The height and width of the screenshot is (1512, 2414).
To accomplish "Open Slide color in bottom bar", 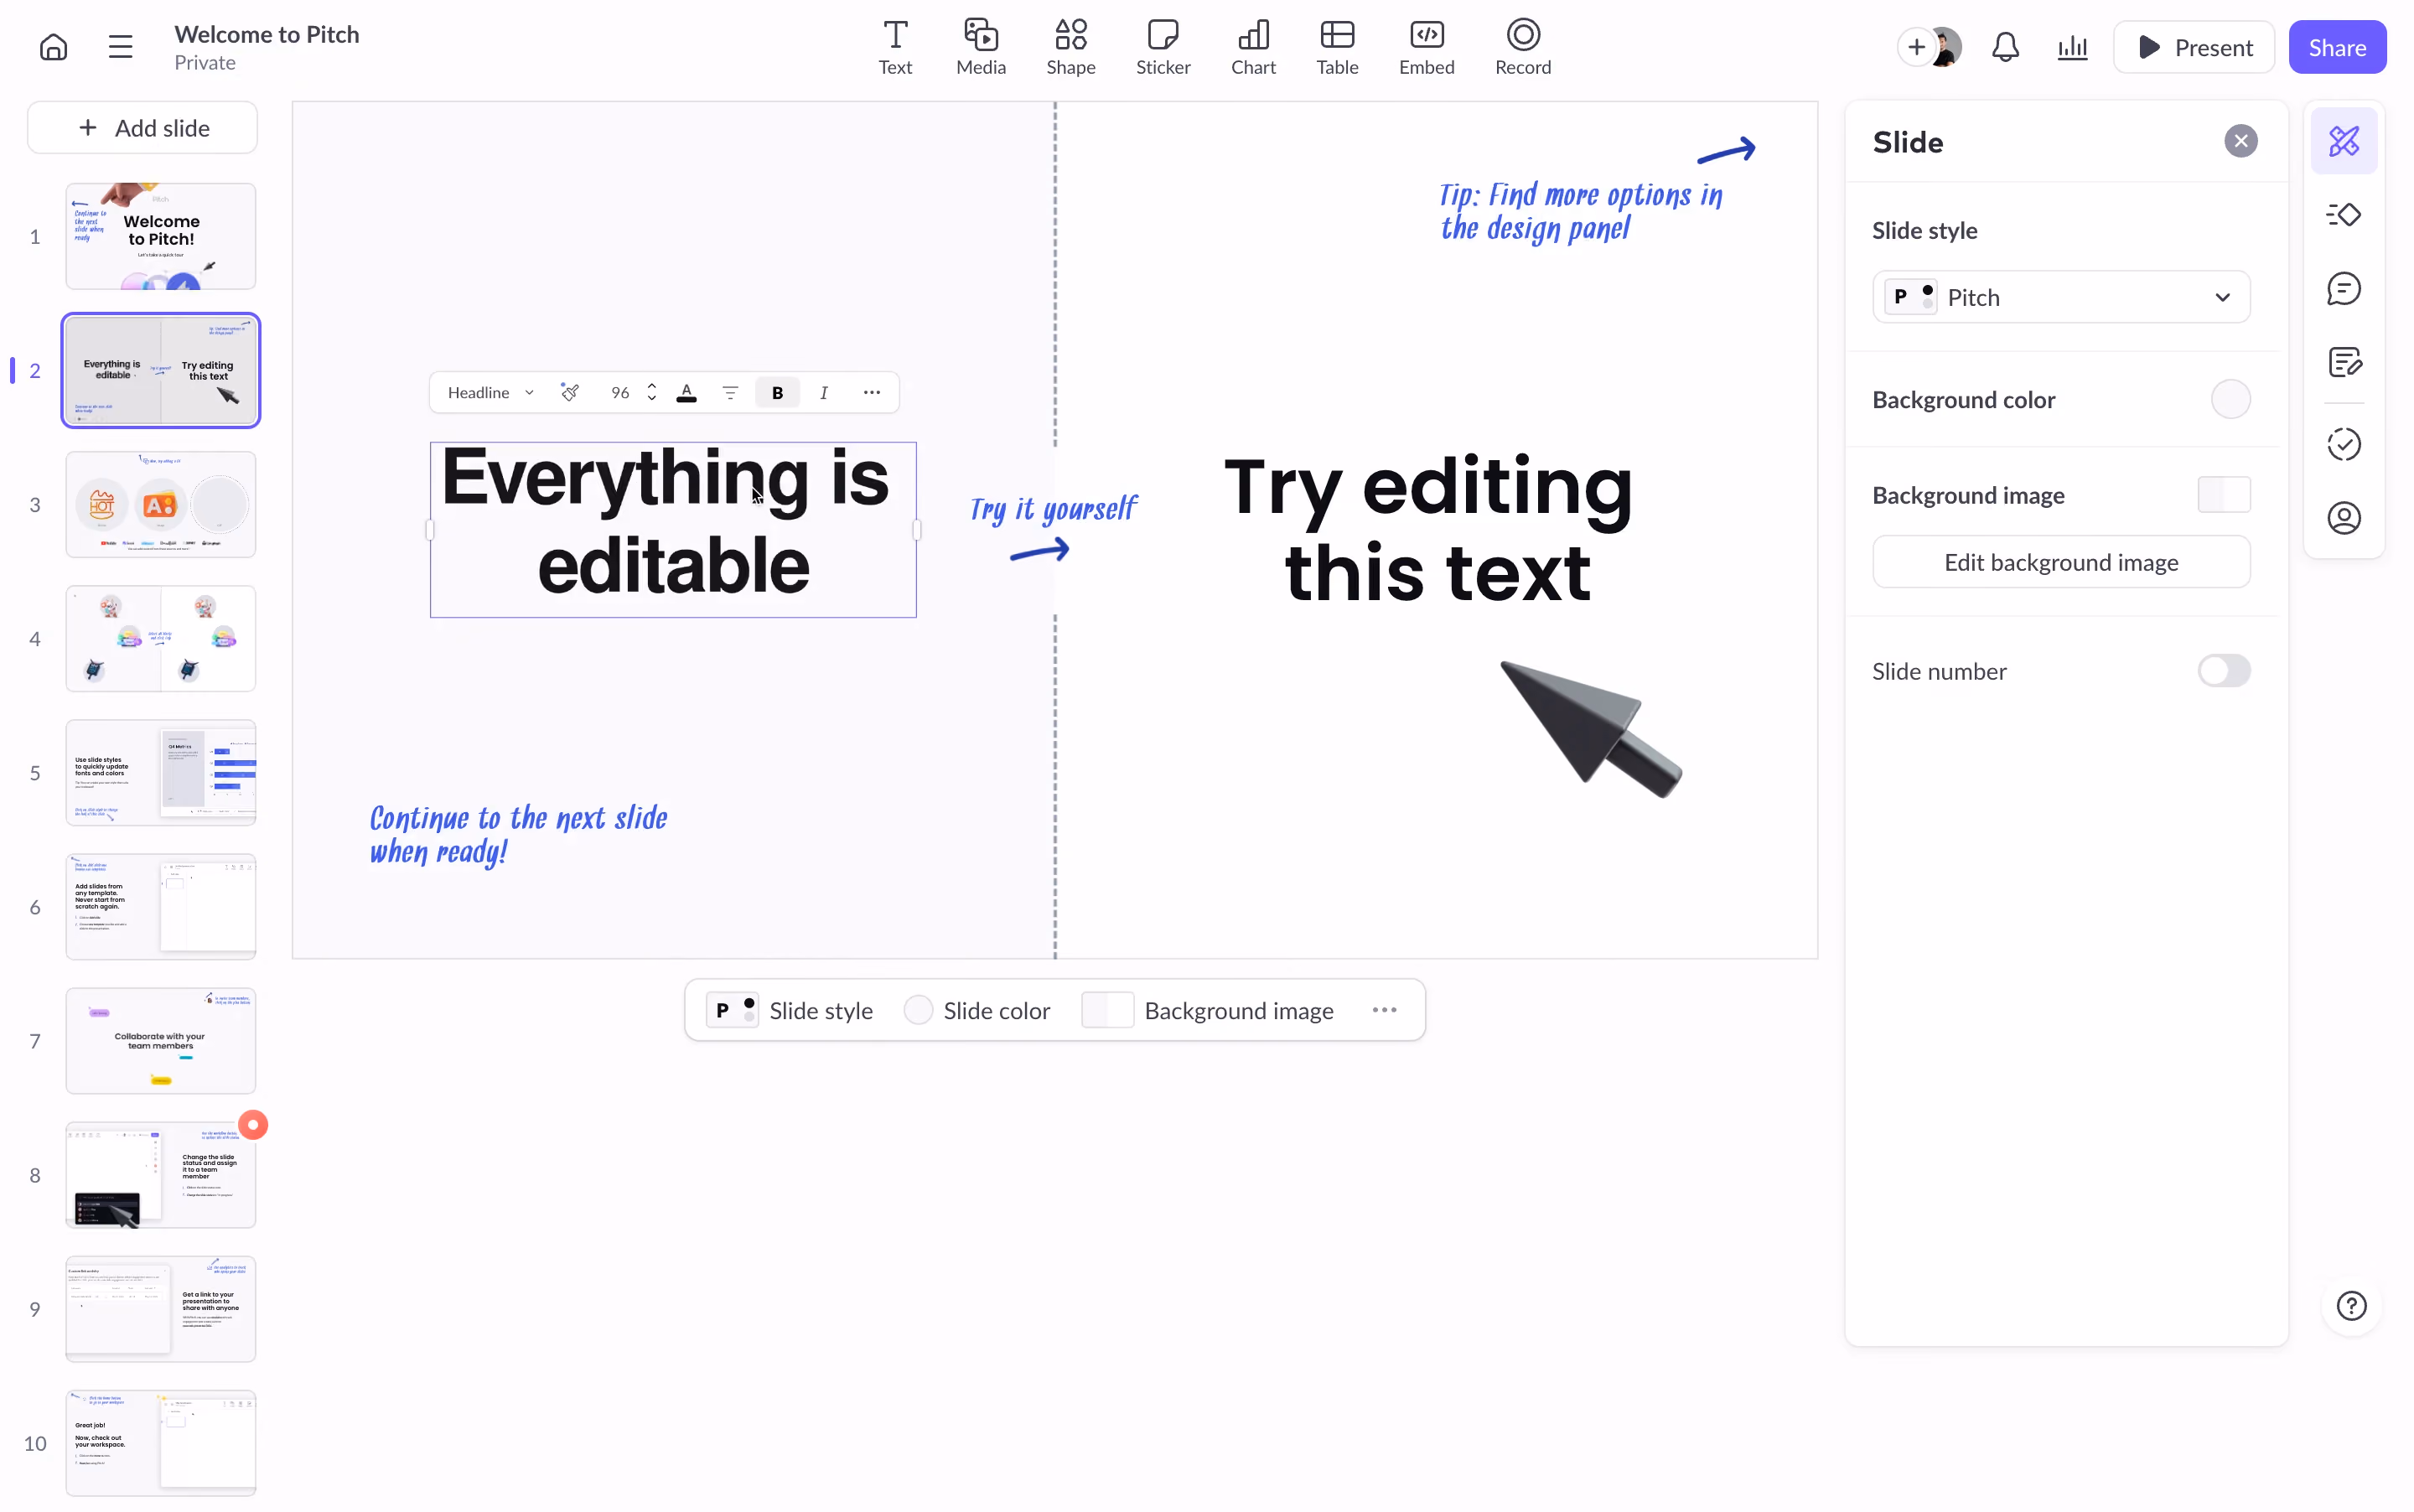I will coord(976,1010).
